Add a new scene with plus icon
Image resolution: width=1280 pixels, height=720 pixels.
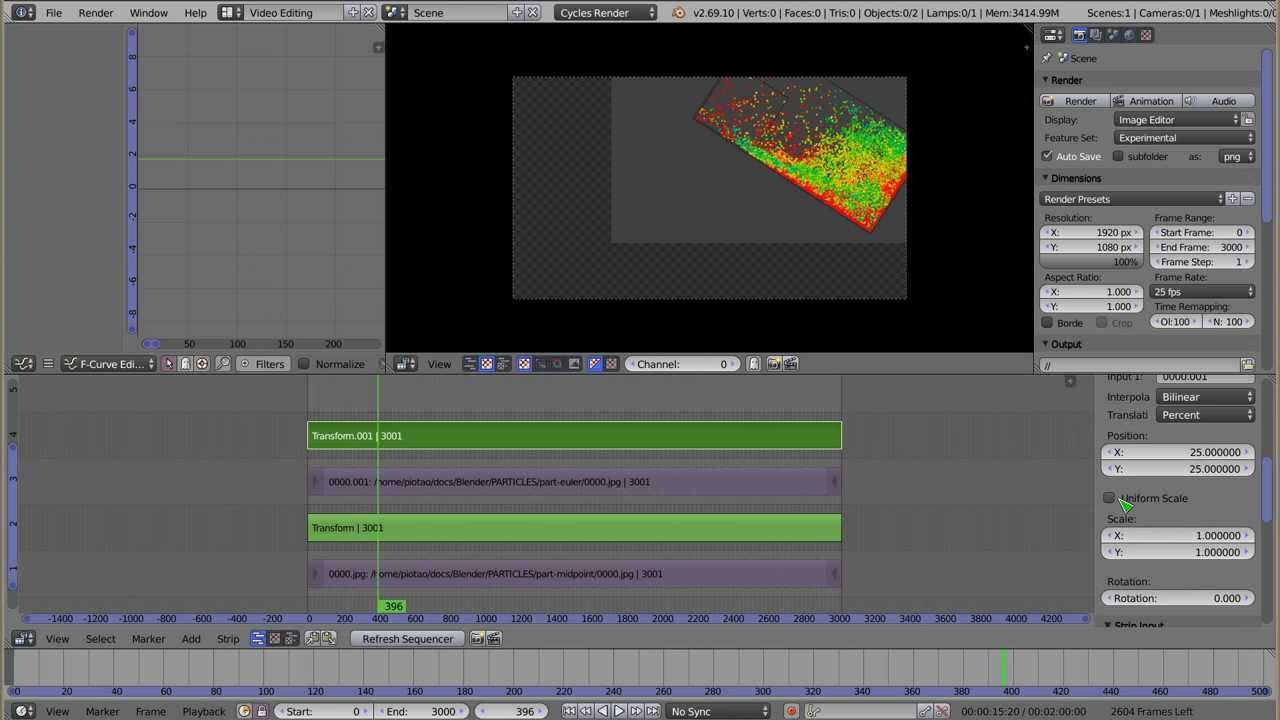click(517, 12)
